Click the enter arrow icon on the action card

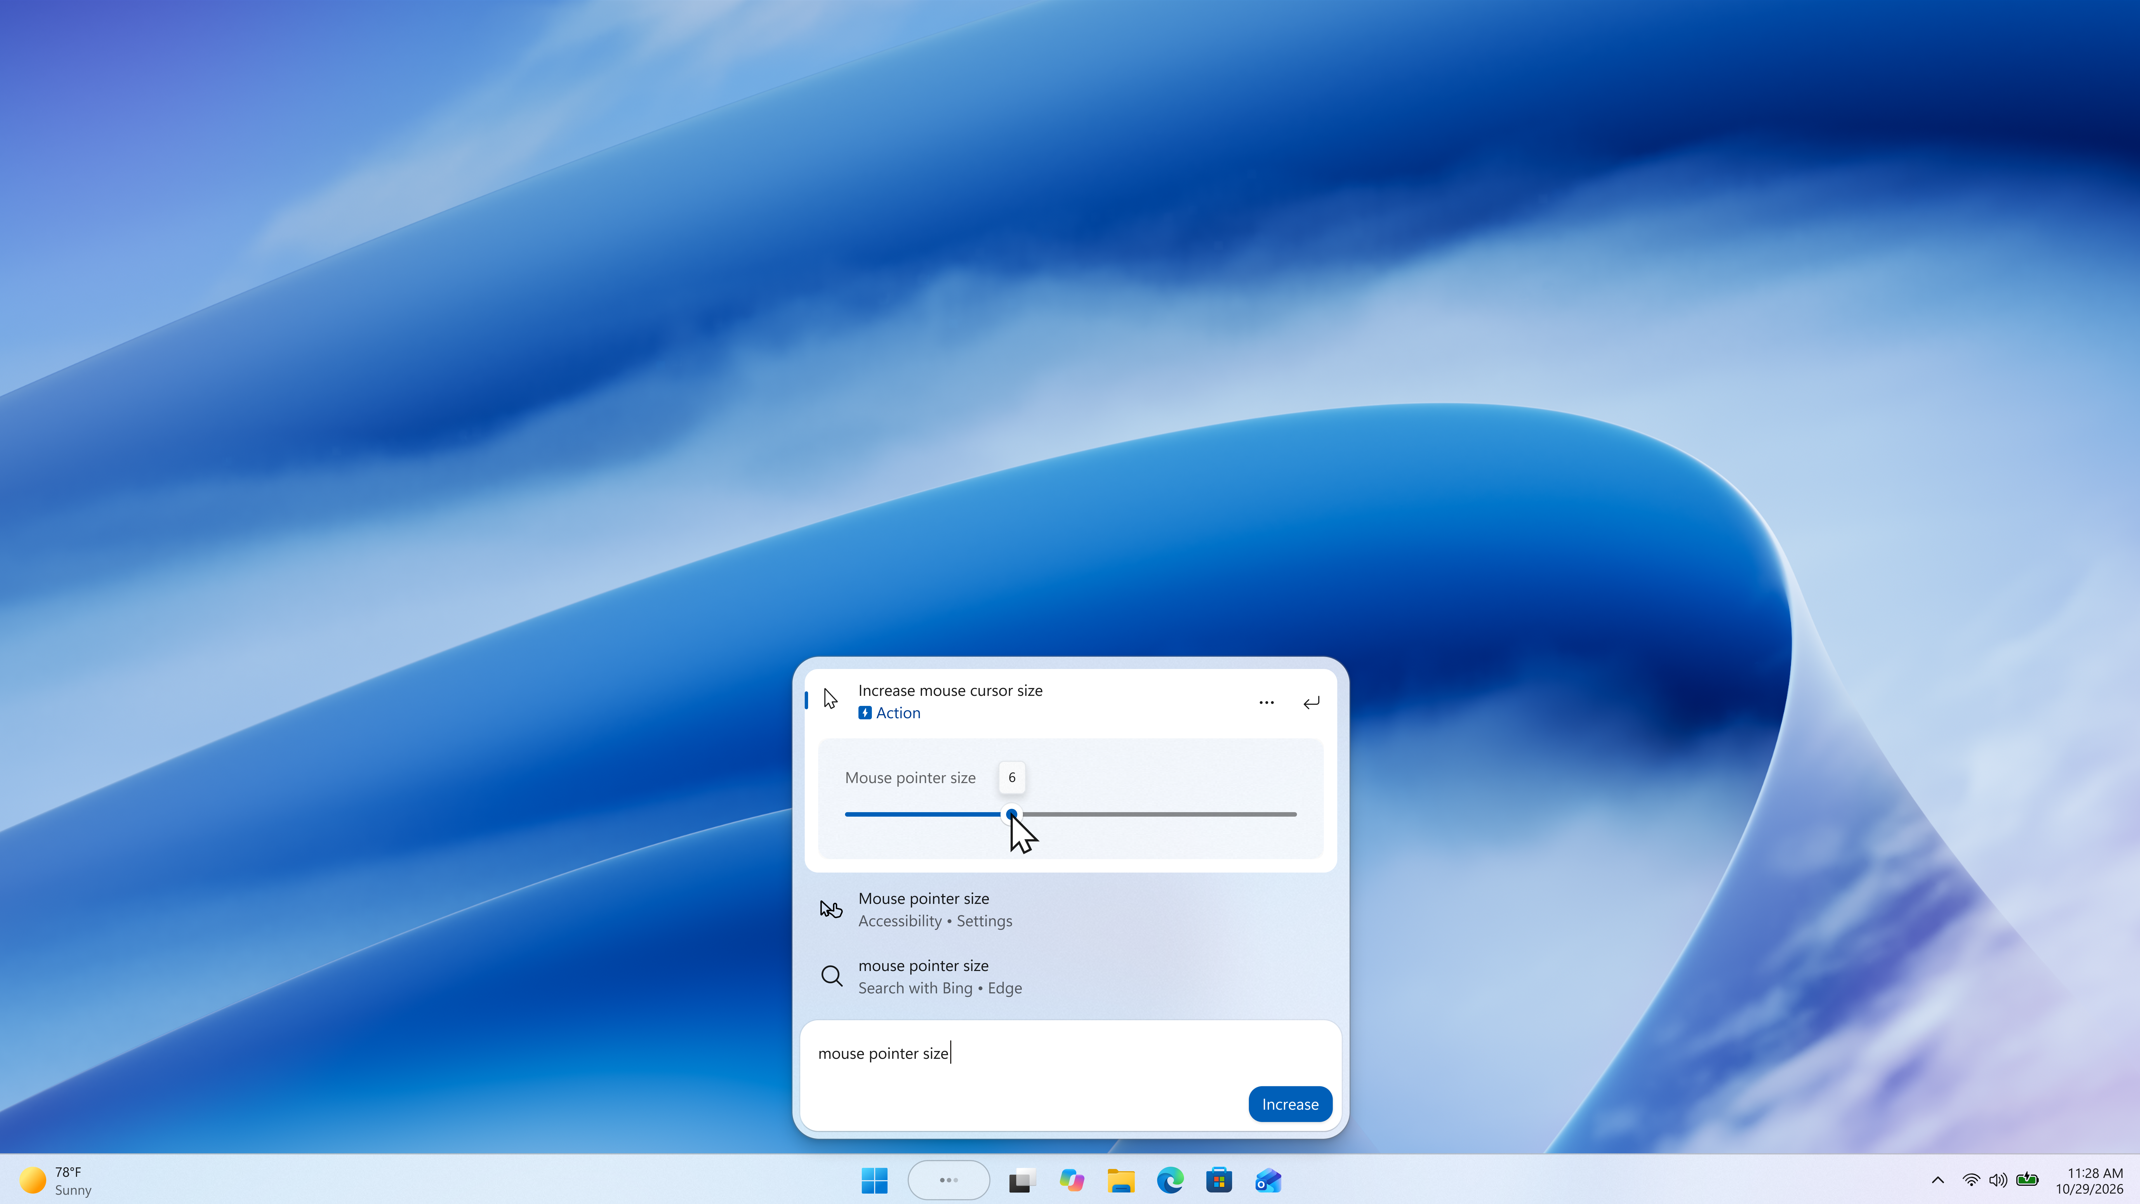(1311, 702)
